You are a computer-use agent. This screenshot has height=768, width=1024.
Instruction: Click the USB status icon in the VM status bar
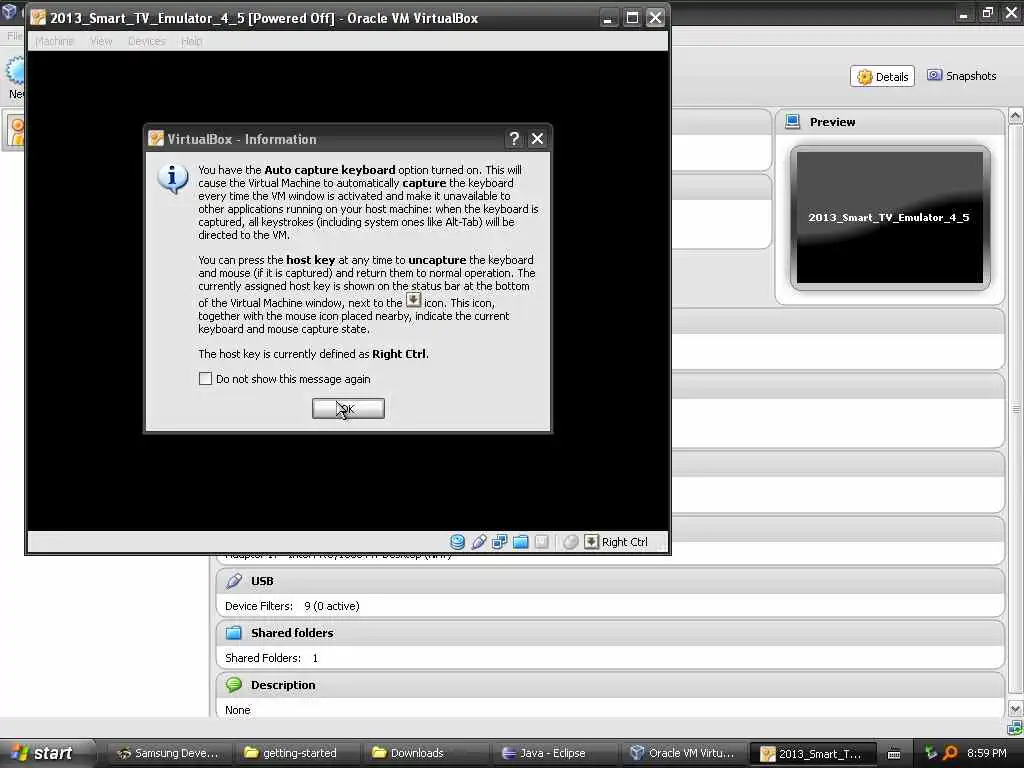[x=479, y=542]
